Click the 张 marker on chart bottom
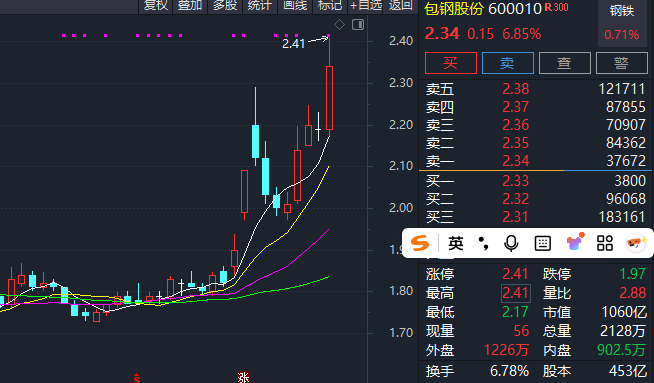The width and height of the screenshot is (654, 383). pyautogui.click(x=243, y=378)
